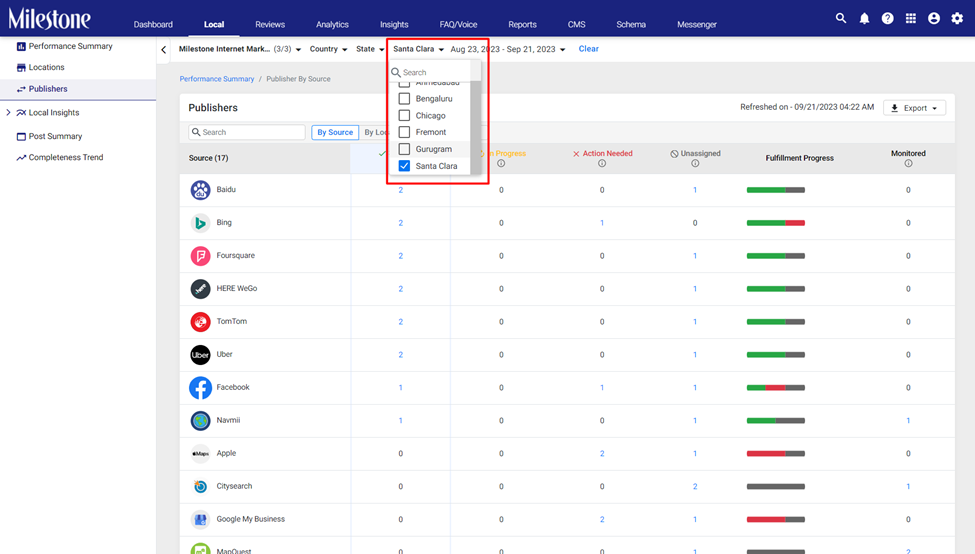Open the user account icon

933,19
